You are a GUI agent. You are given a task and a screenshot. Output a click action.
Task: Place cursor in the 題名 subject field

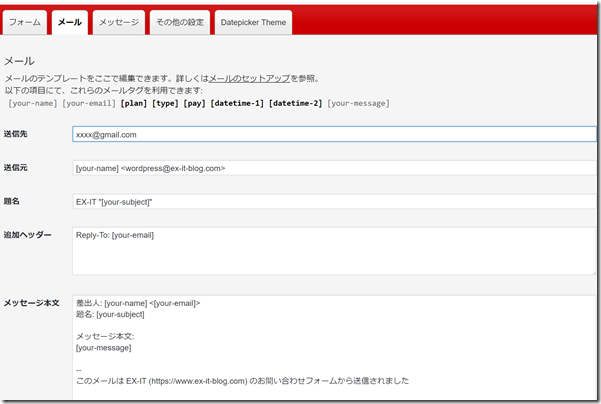pyautogui.click(x=333, y=202)
